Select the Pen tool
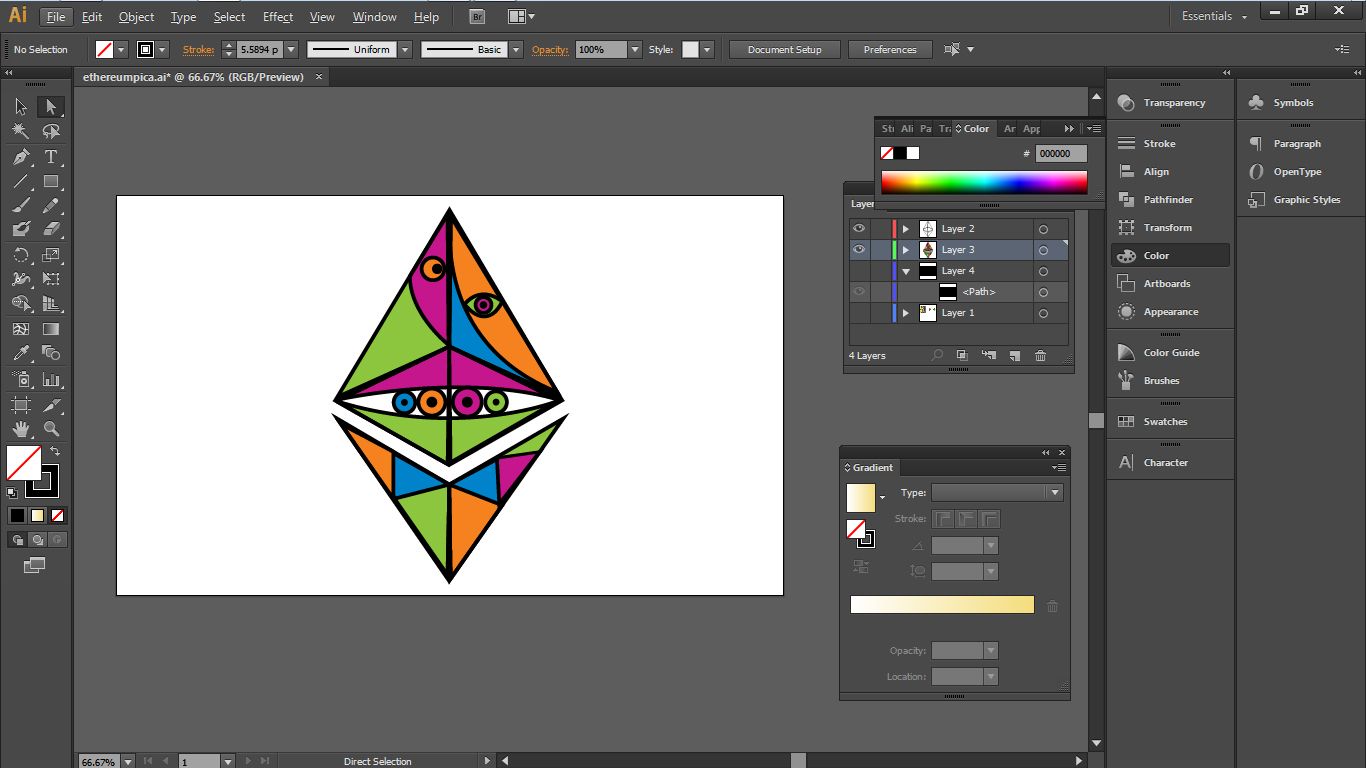1366x768 pixels. (21, 157)
